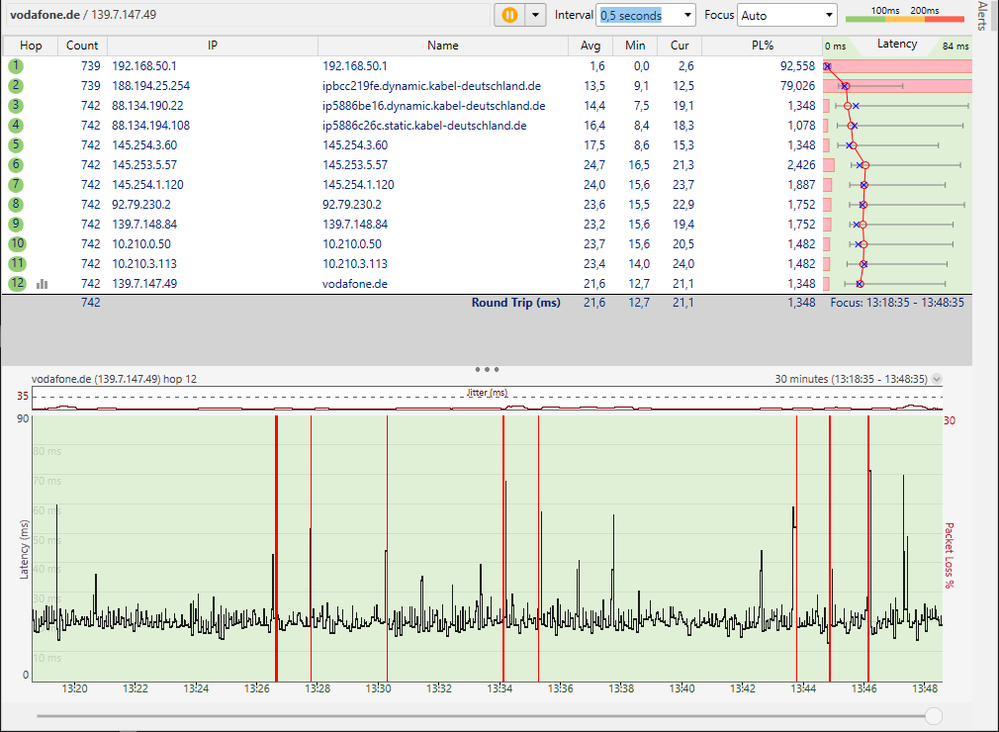The height and width of the screenshot is (732, 999).
Task: Click the three-dot pane splitter handle
Action: tap(487, 370)
